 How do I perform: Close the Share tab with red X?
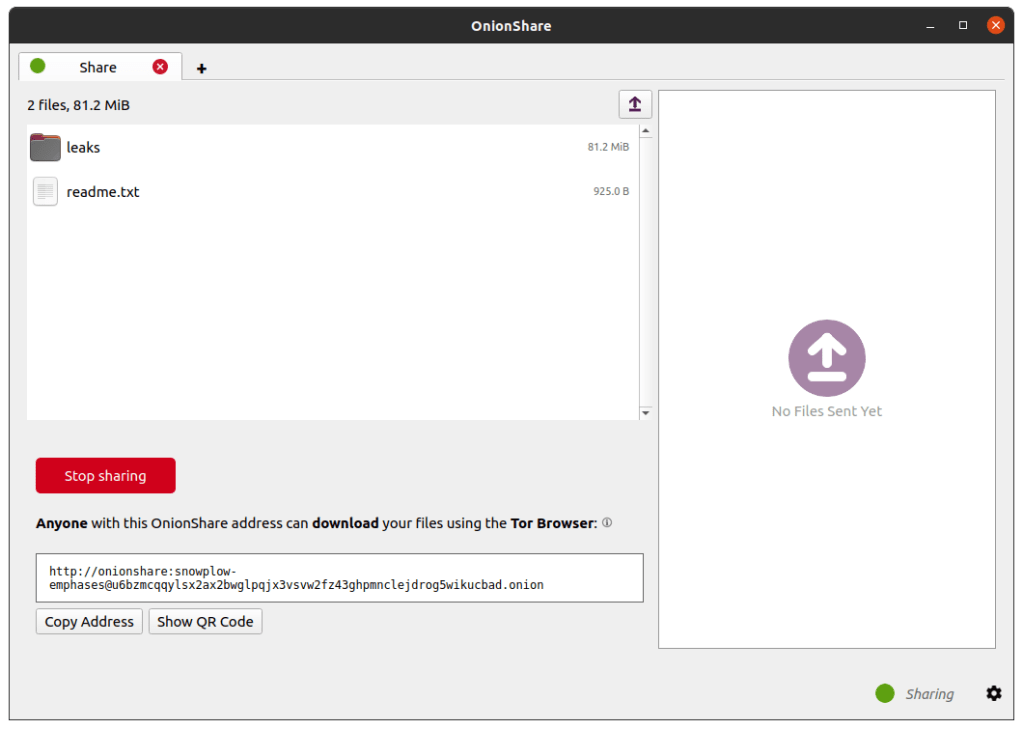click(x=160, y=67)
